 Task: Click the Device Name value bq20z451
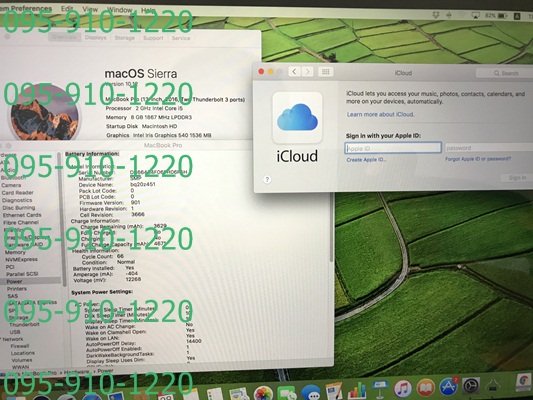(x=143, y=184)
